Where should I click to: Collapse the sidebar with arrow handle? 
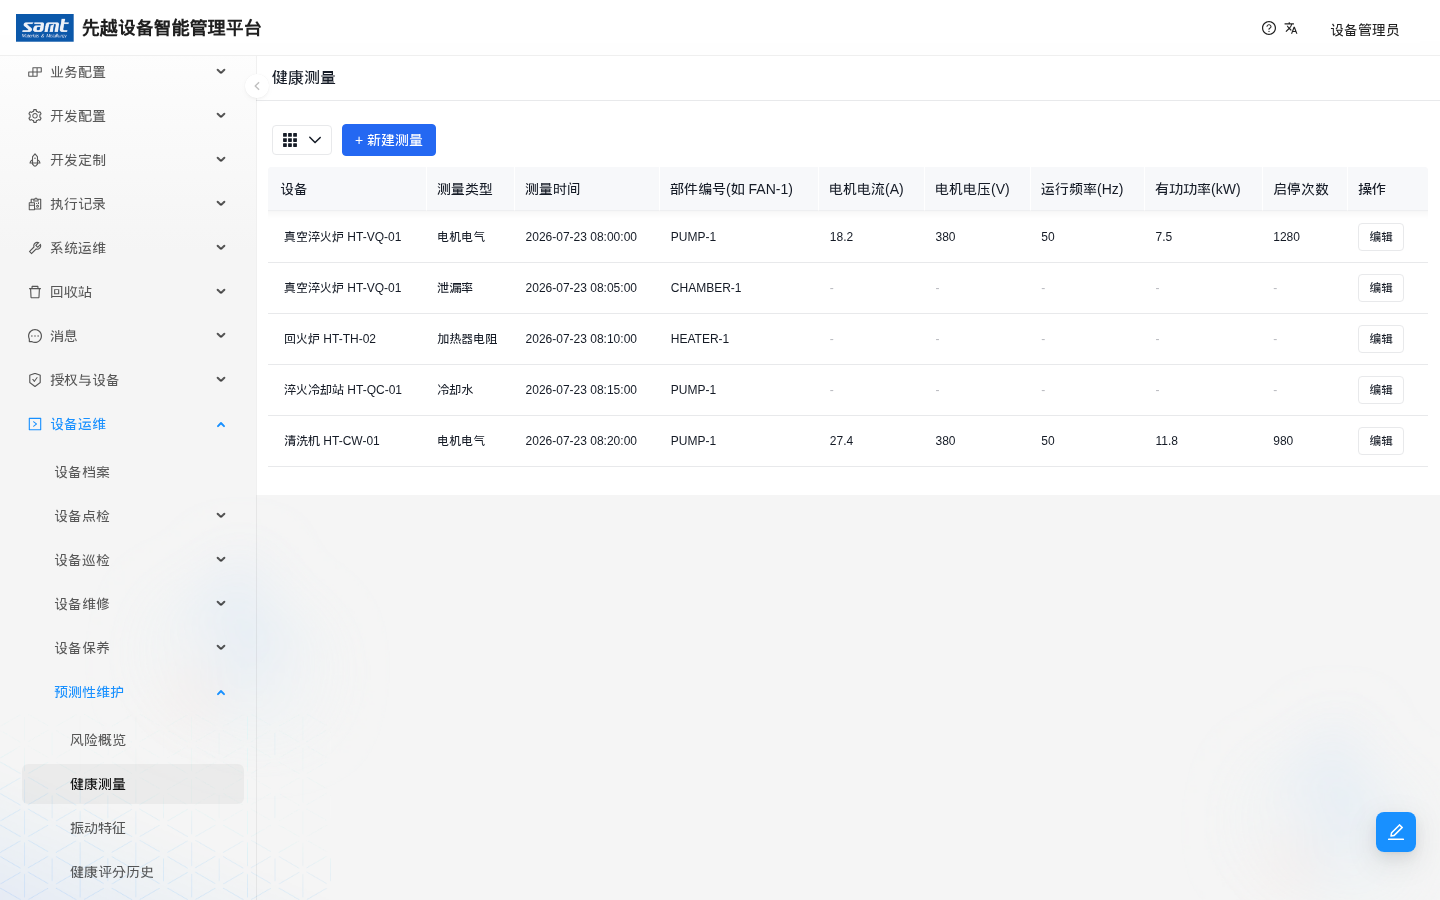(x=257, y=86)
